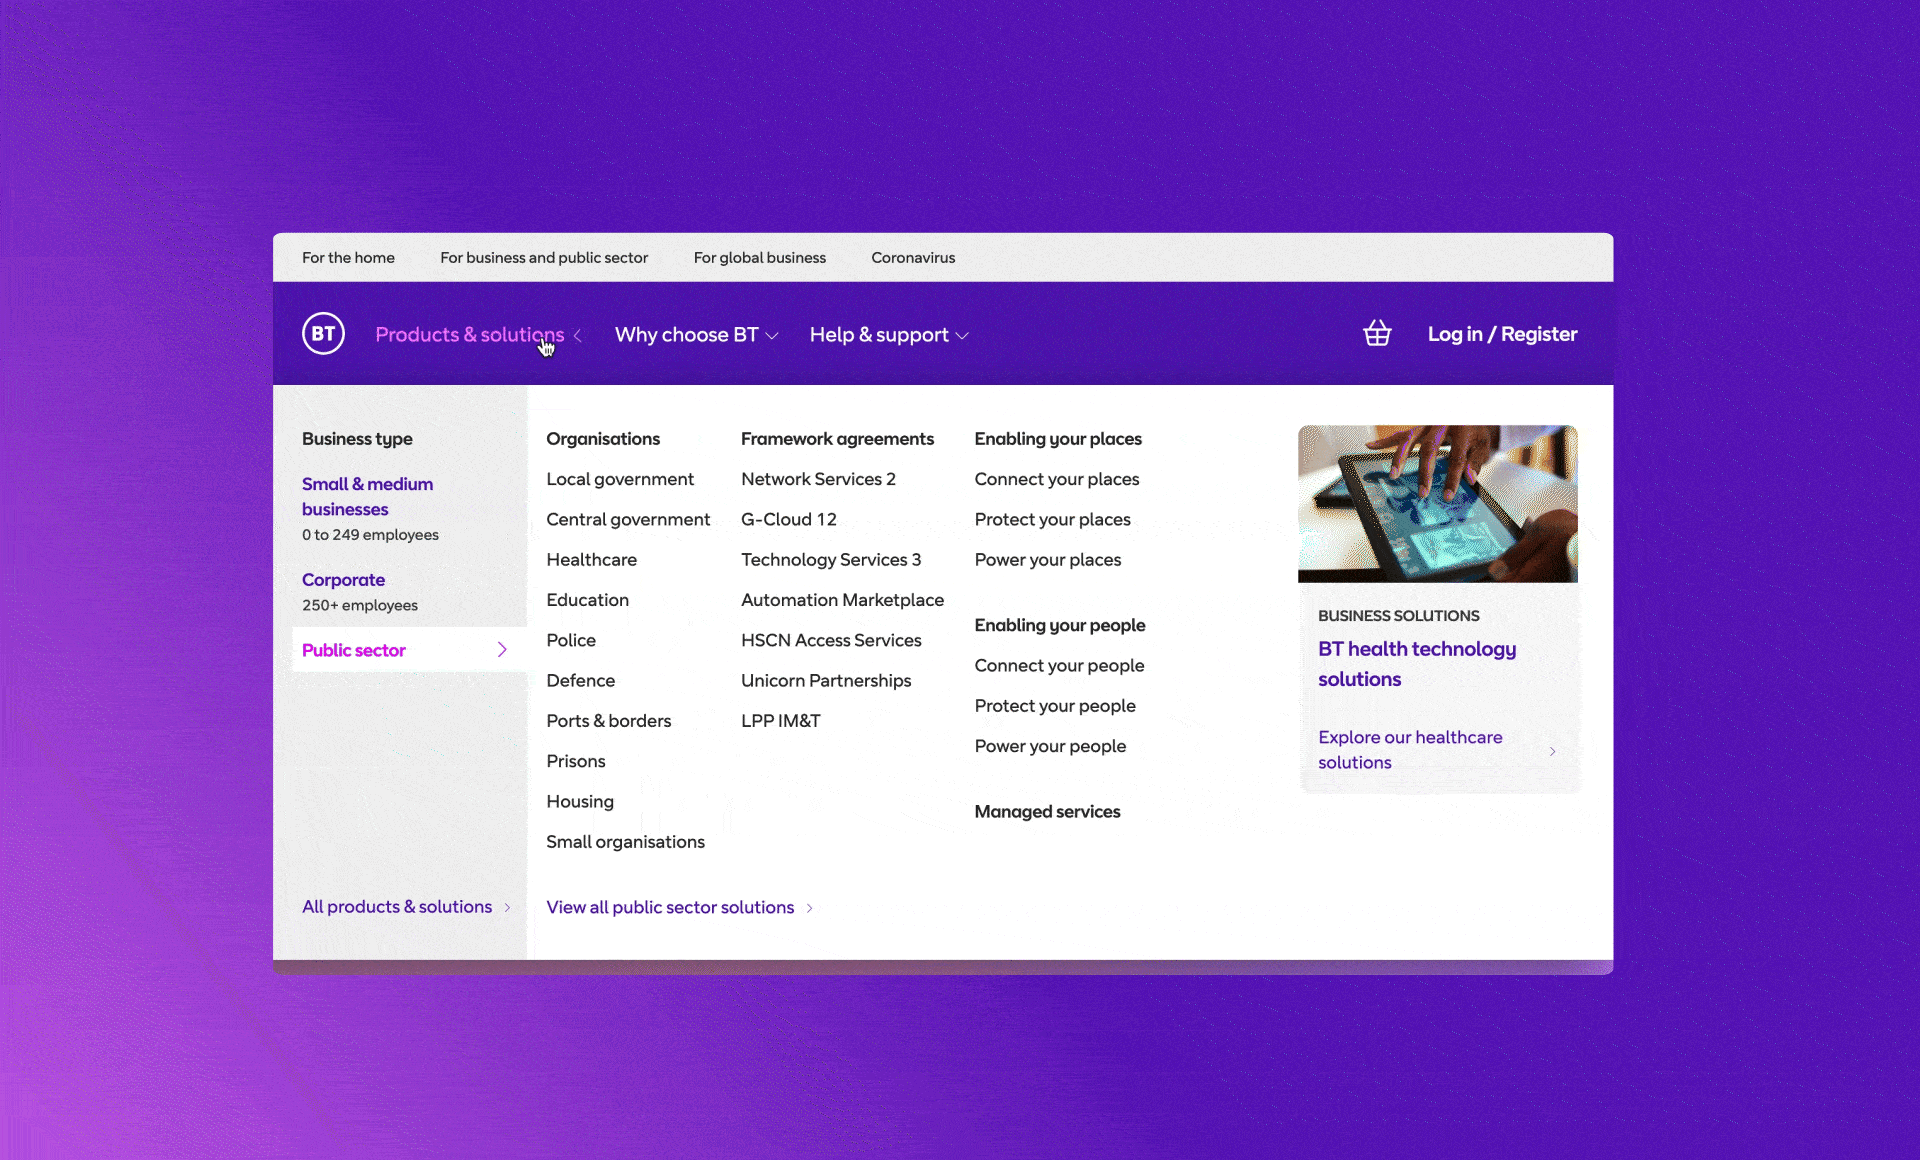Switch to For the home tab
The width and height of the screenshot is (1920, 1160).
[x=348, y=258]
